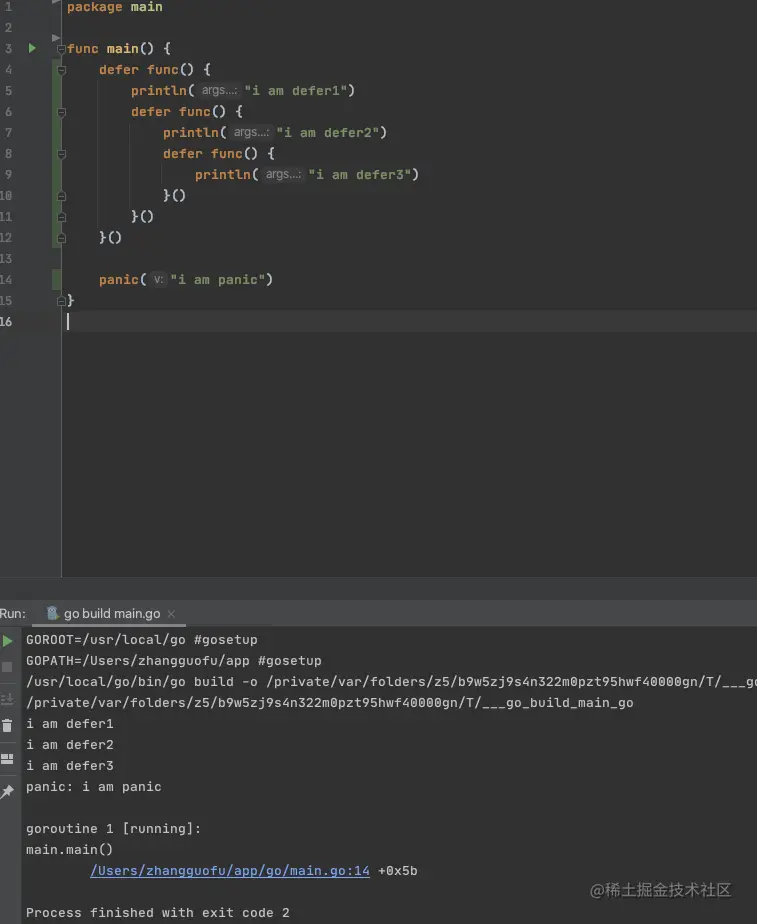Viewport: 757px width, 924px height.
Task: Clear console output with trash icon
Action: (7, 726)
